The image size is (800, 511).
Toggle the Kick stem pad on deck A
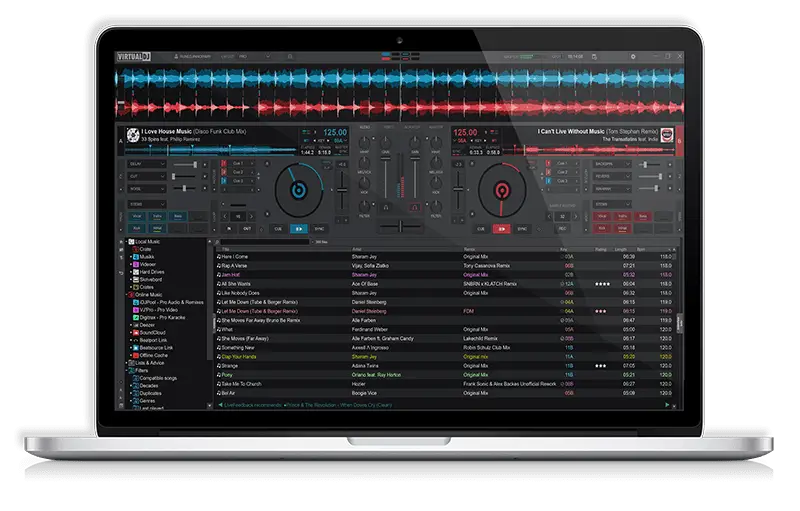point(137,228)
